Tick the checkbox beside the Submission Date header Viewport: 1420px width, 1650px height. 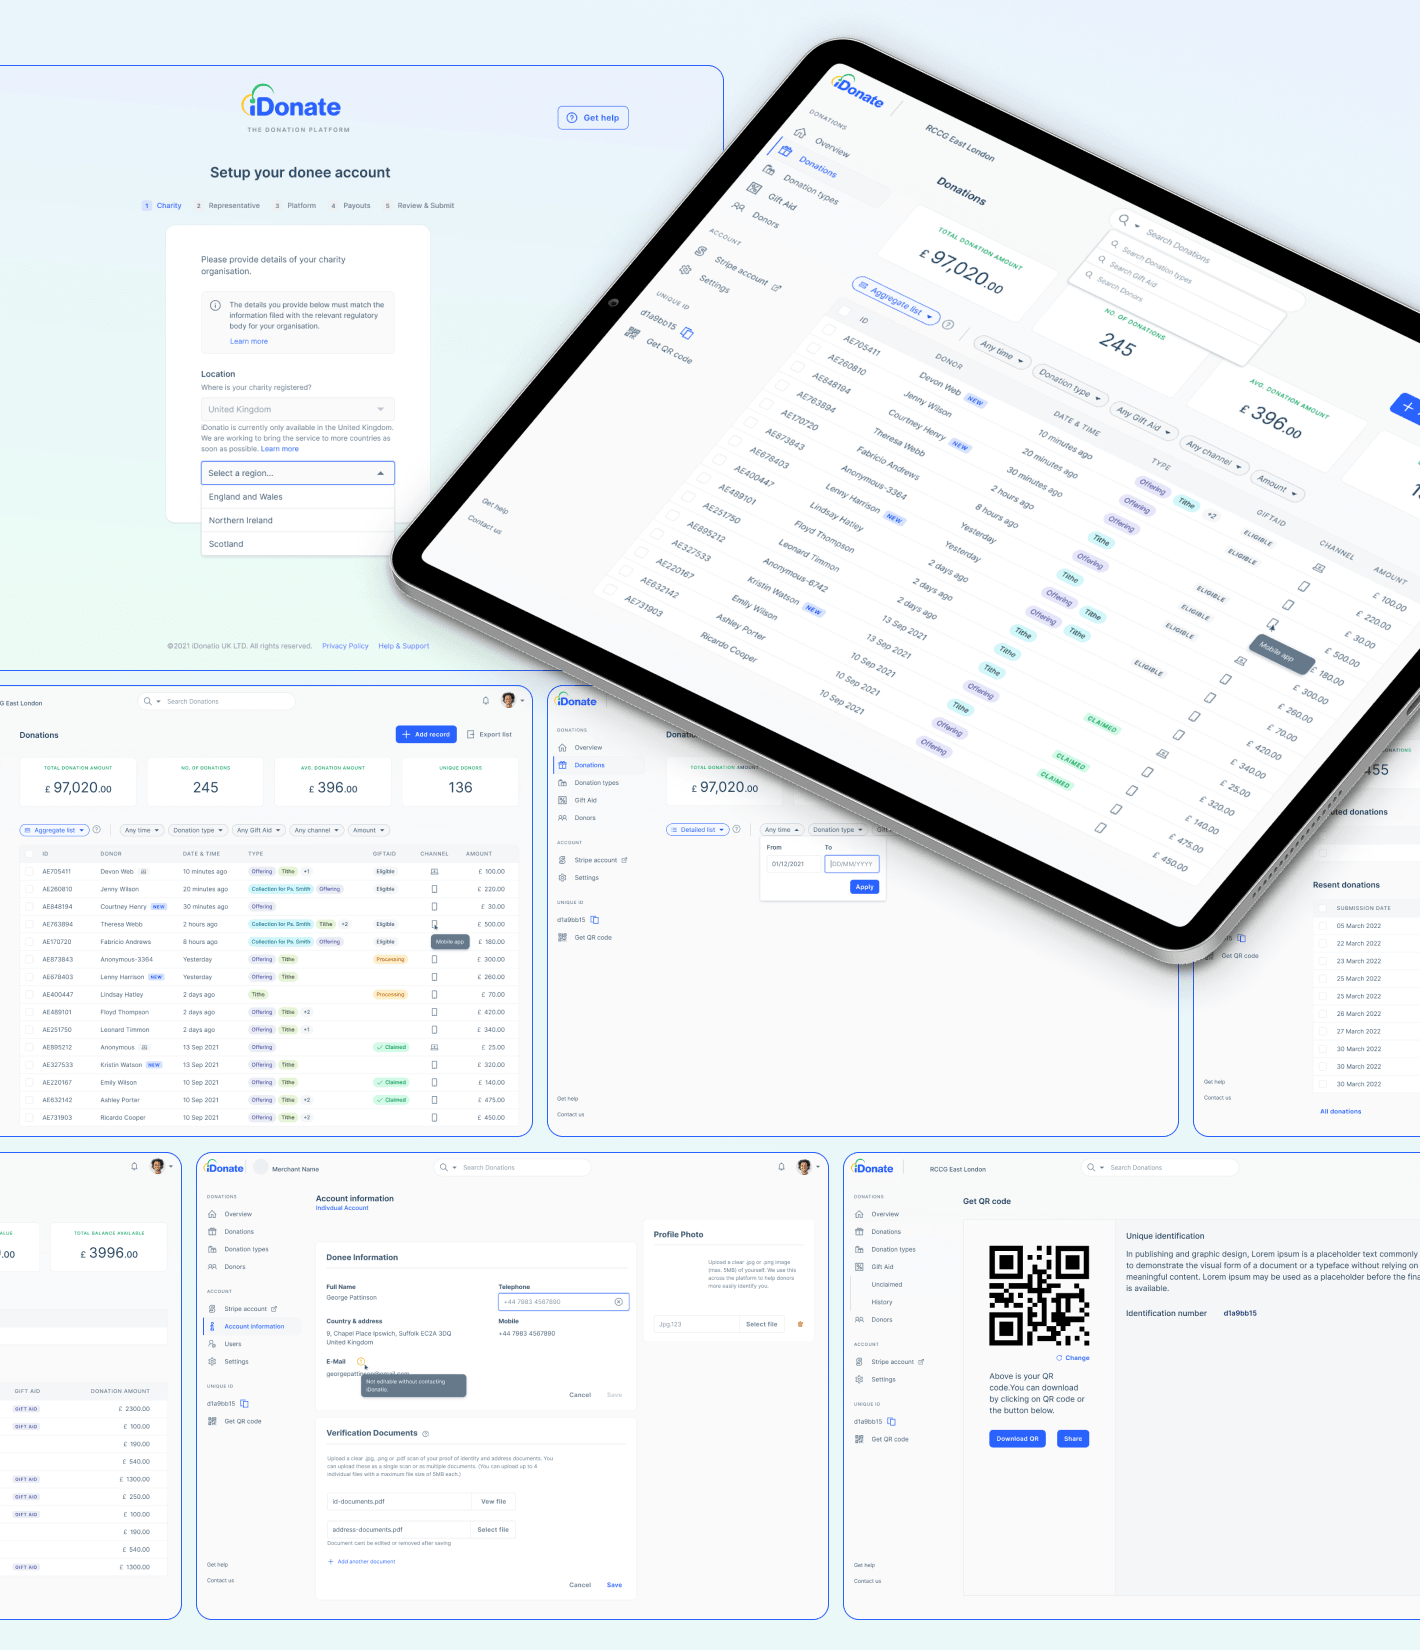coord(1324,908)
